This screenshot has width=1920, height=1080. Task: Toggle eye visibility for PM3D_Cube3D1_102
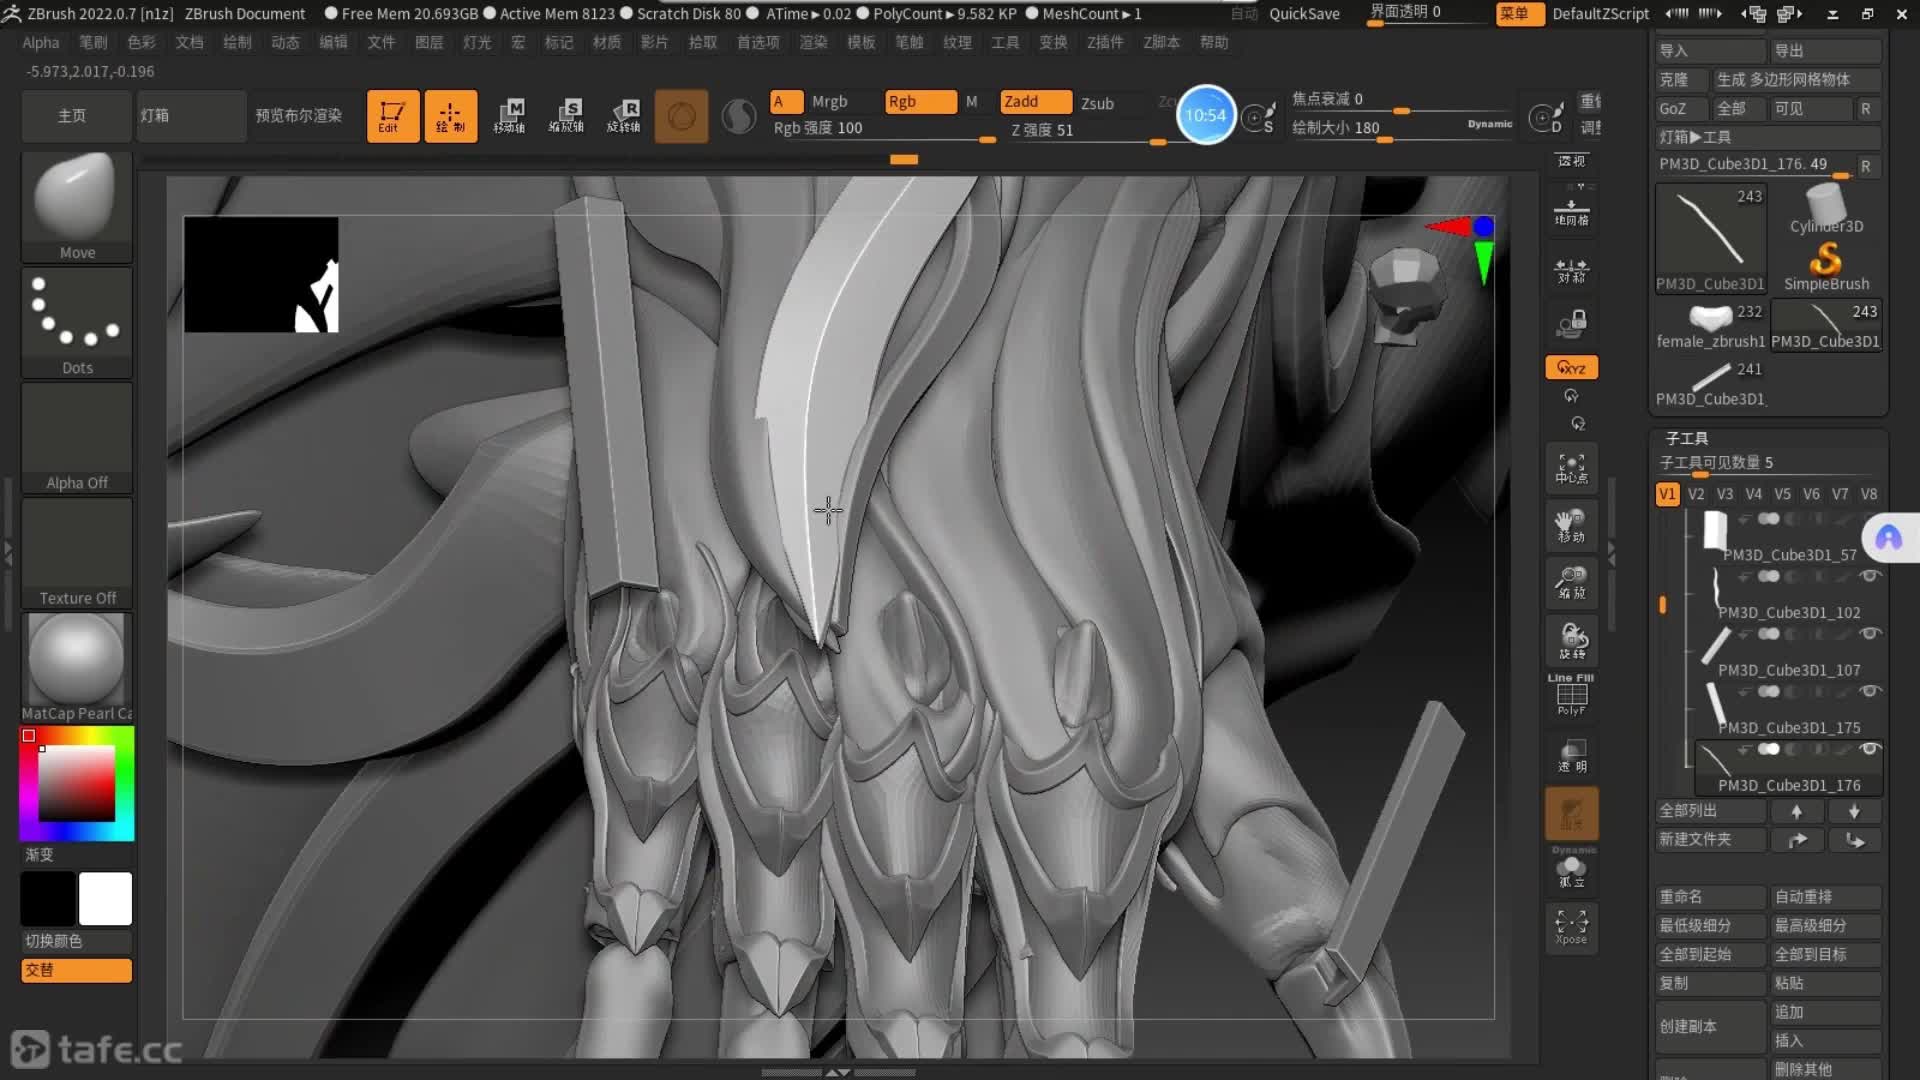coord(1869,576)
